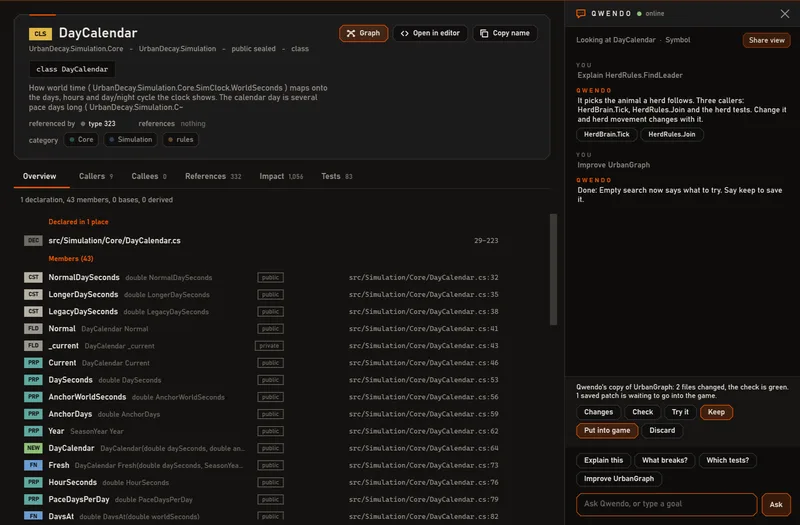Click the private badge on _current row
Image resolution: width=800 pixels, height=525 pixels.
269,346
